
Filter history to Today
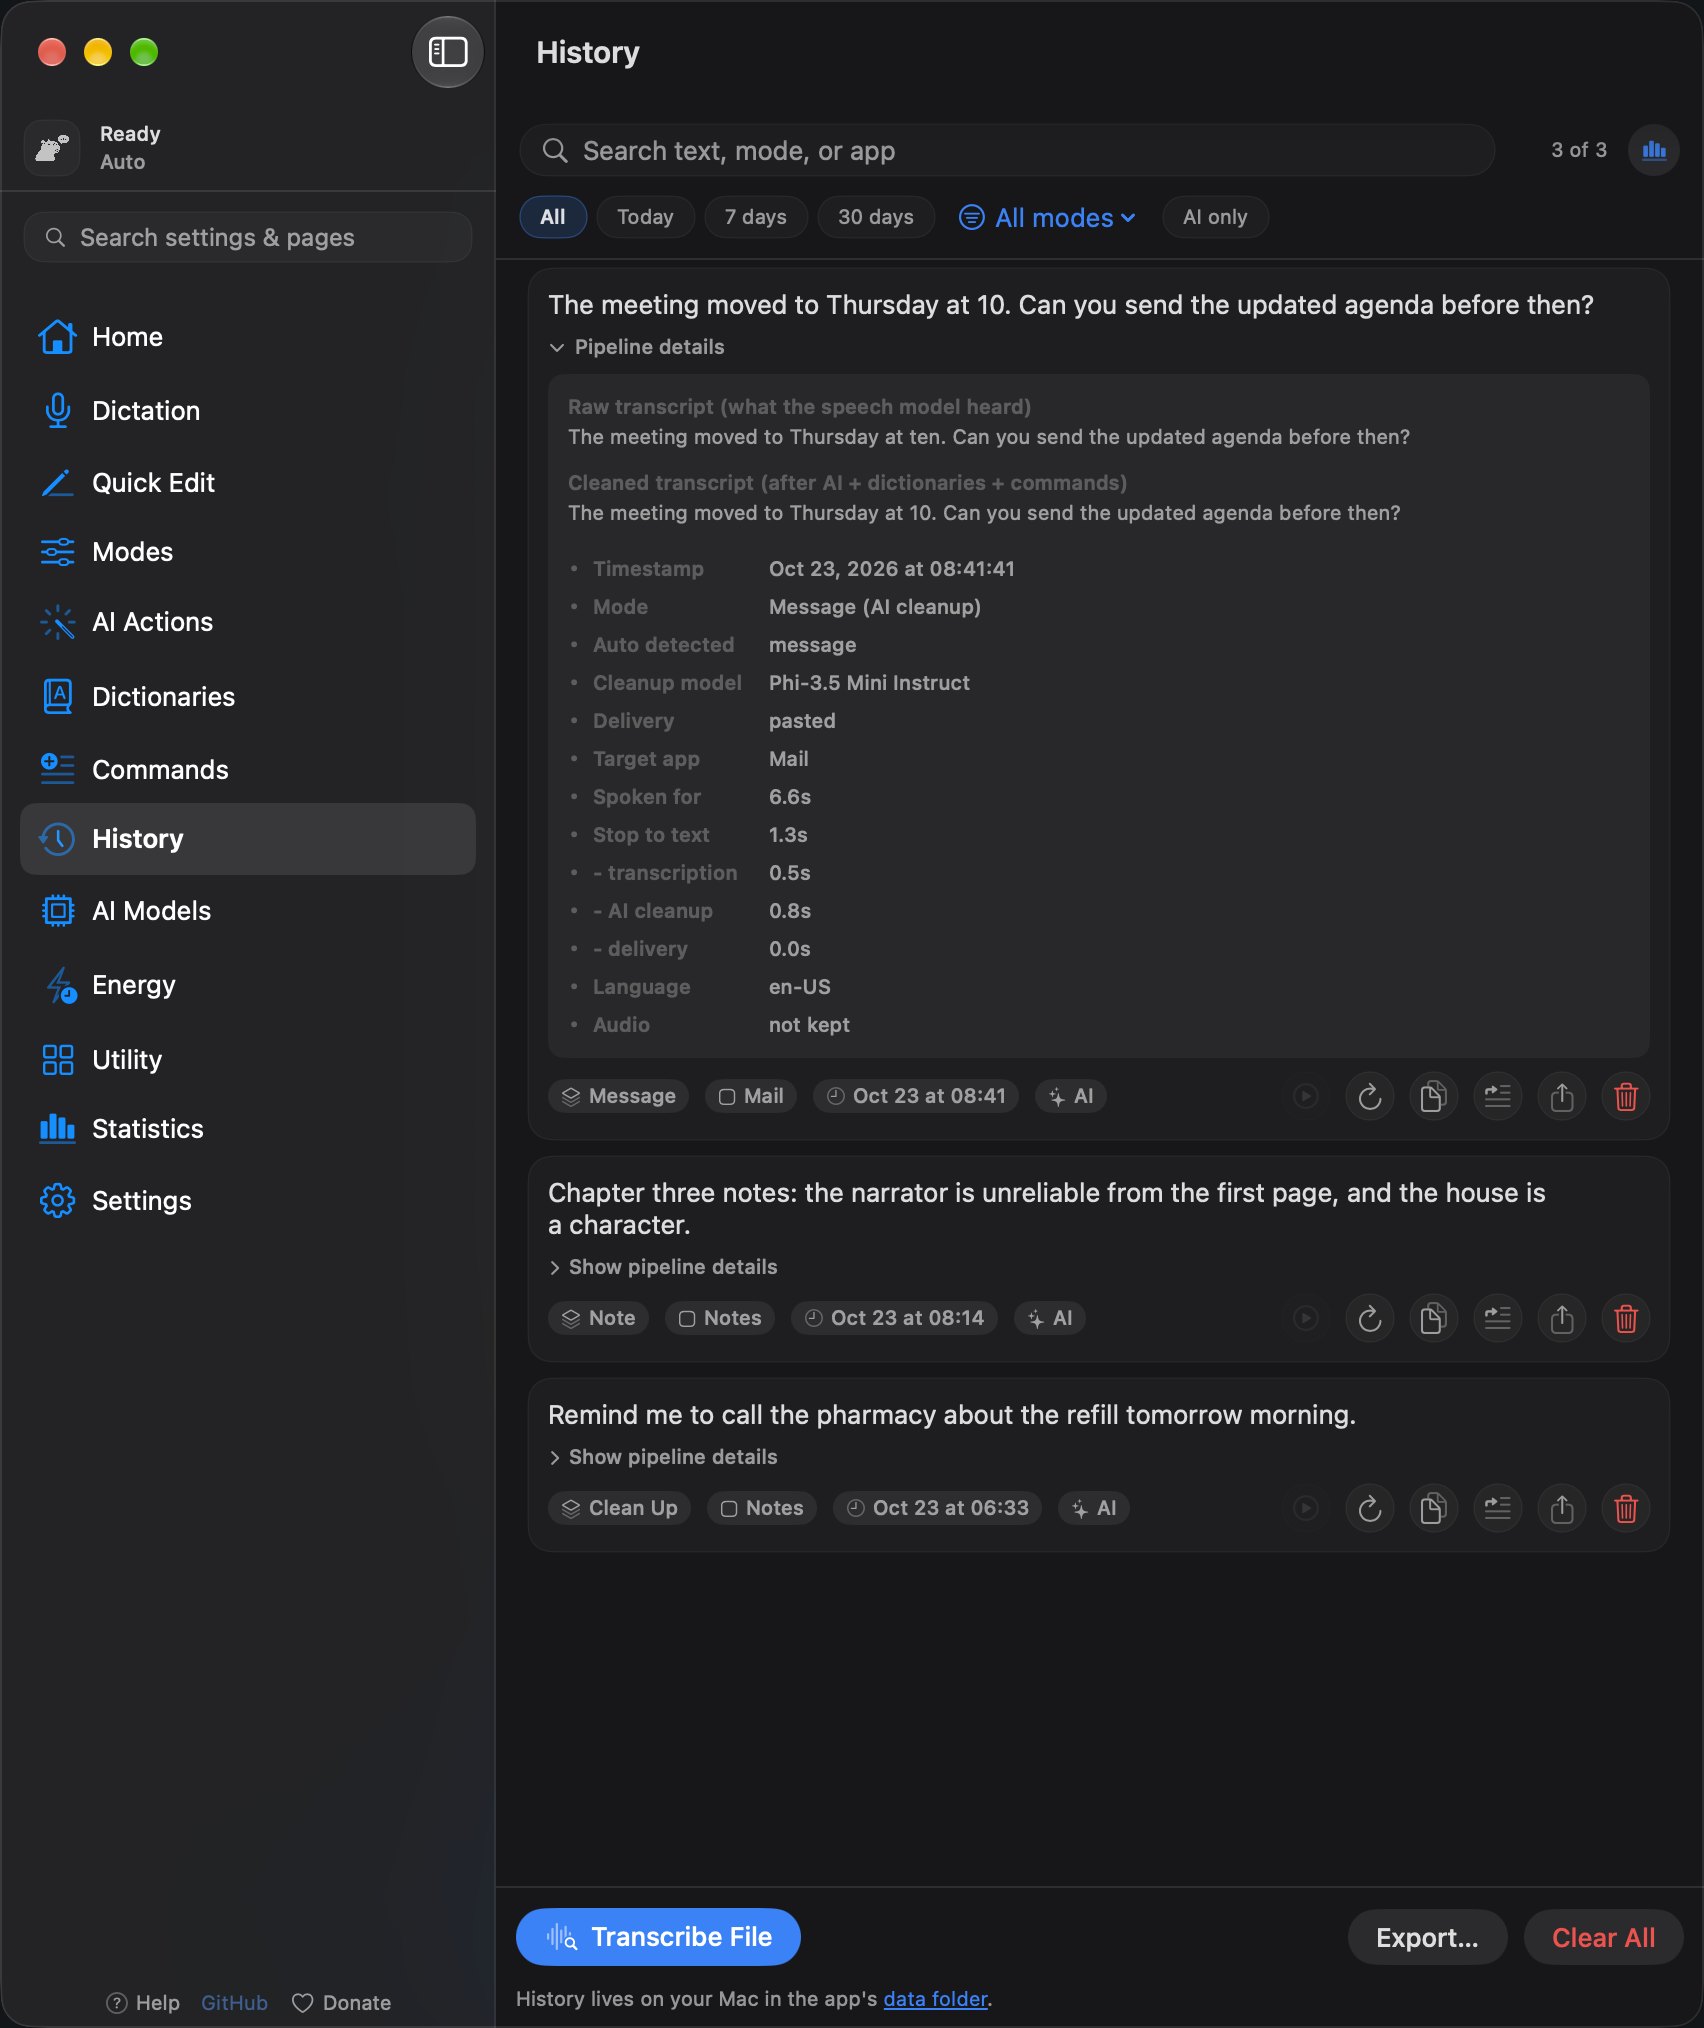(645, 217)
